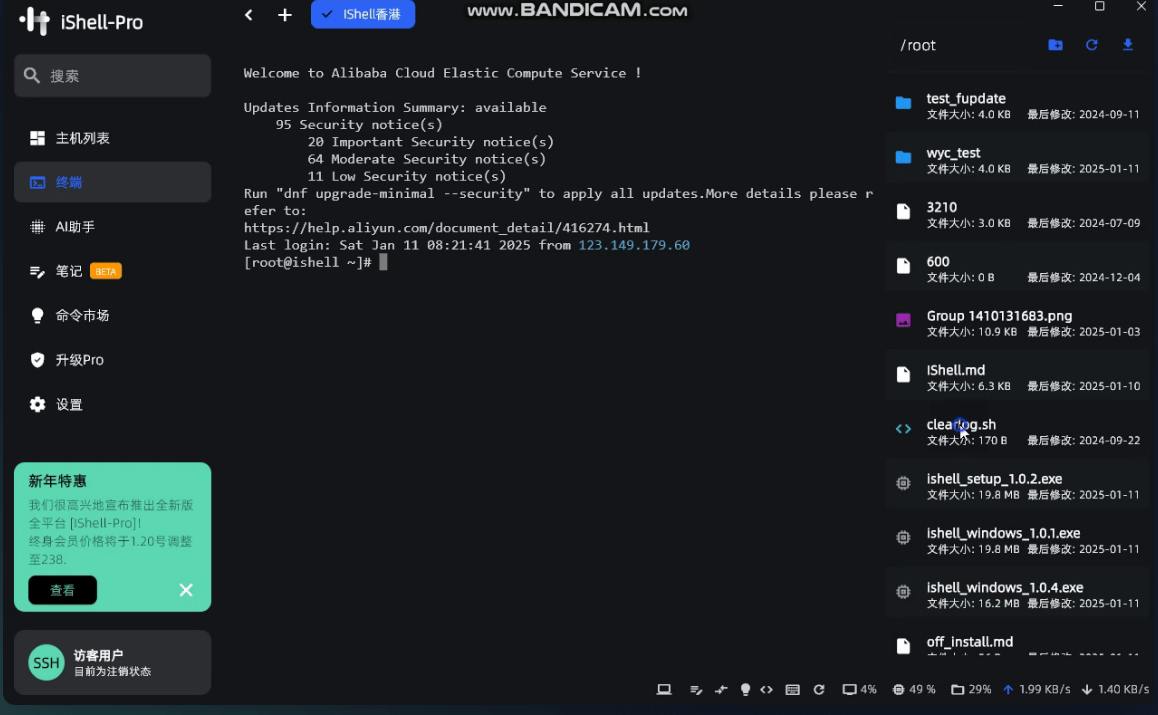Refresh the /root file list
The width and height of the screenshot is (1158, 715).
(x=1092, y=45)
